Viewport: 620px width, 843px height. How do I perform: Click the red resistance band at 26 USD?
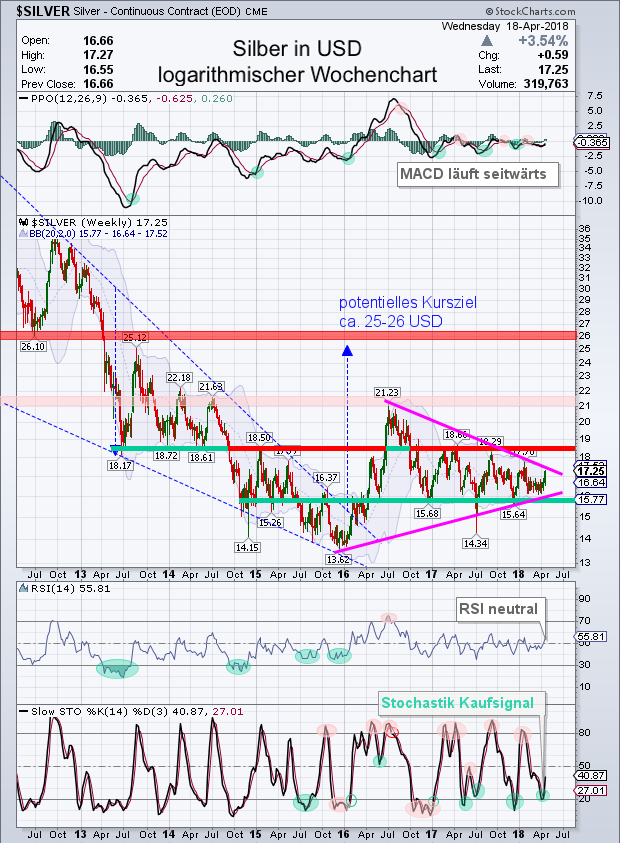pos(300,334)
